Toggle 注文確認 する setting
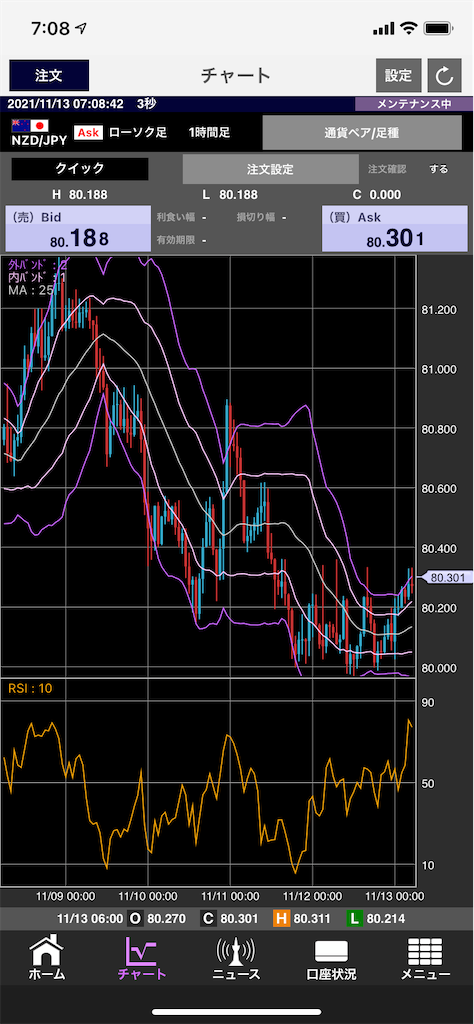This screenshot has height=1024, width=474. tap(439, 169)
